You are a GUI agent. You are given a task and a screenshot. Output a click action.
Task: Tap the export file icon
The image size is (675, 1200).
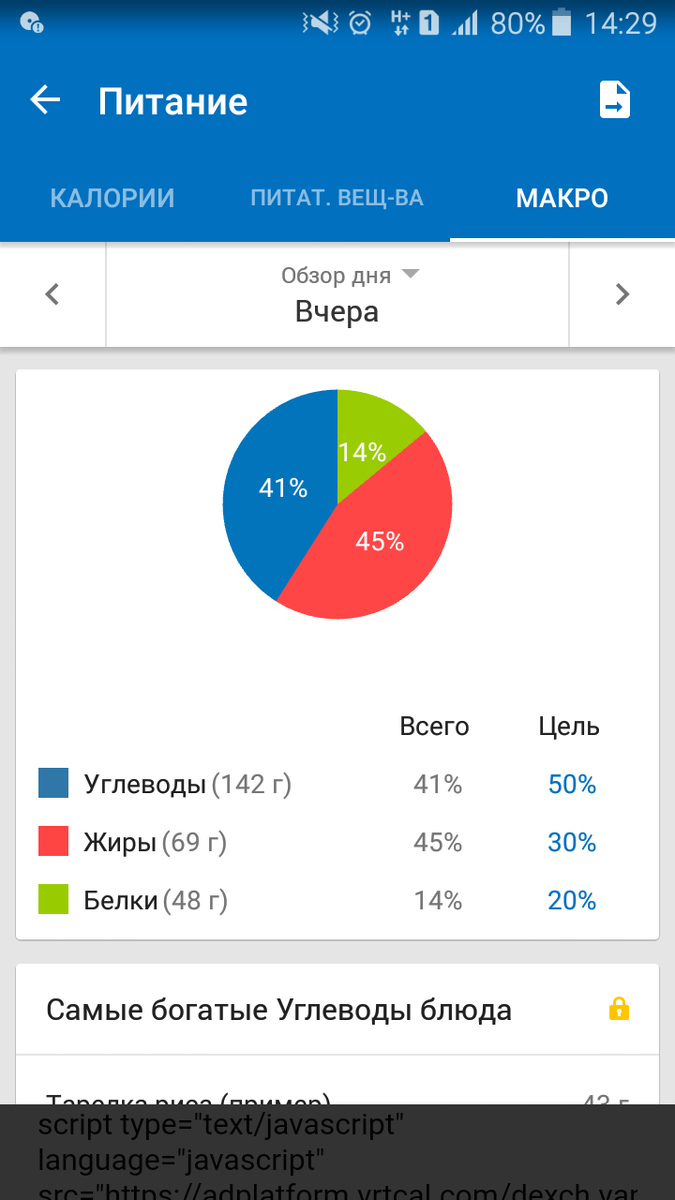[x=614, y=100]
